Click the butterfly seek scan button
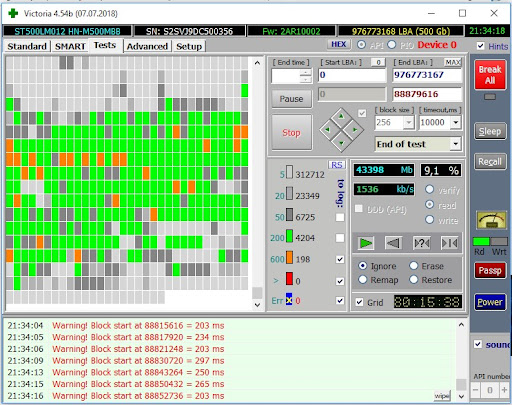This screenshot has height=405, width=512. [x=449, y=243]
